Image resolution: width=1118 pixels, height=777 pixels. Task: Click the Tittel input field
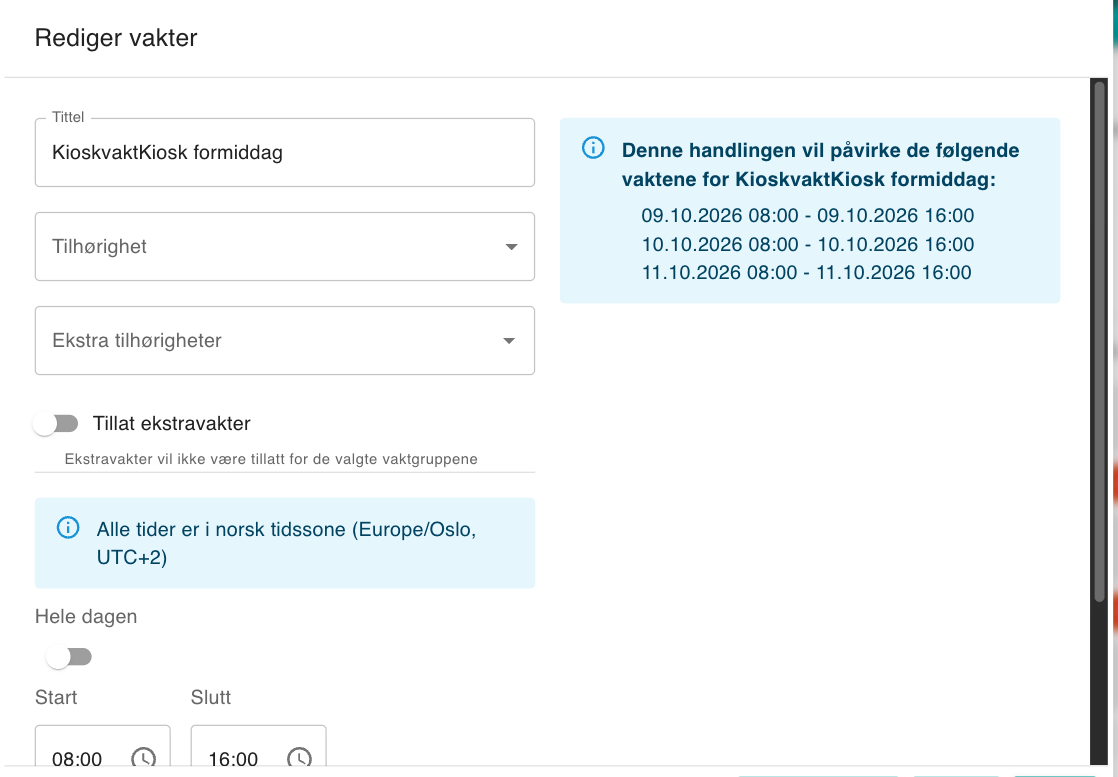click(284, 153)
